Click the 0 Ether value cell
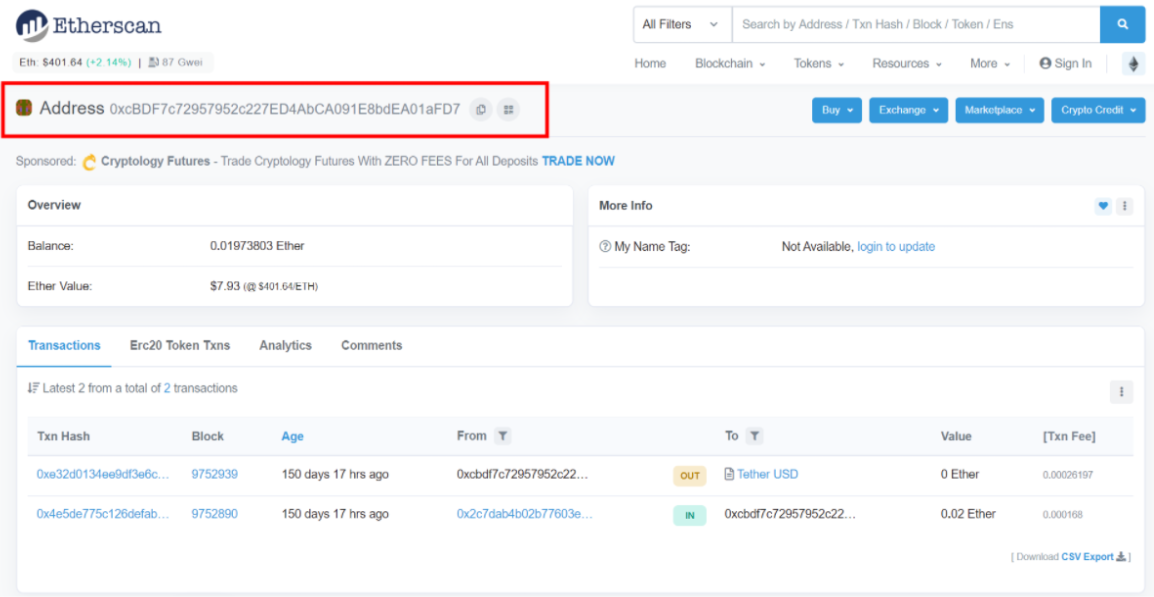Viewport: 1154px width, 597px height. 960,475
